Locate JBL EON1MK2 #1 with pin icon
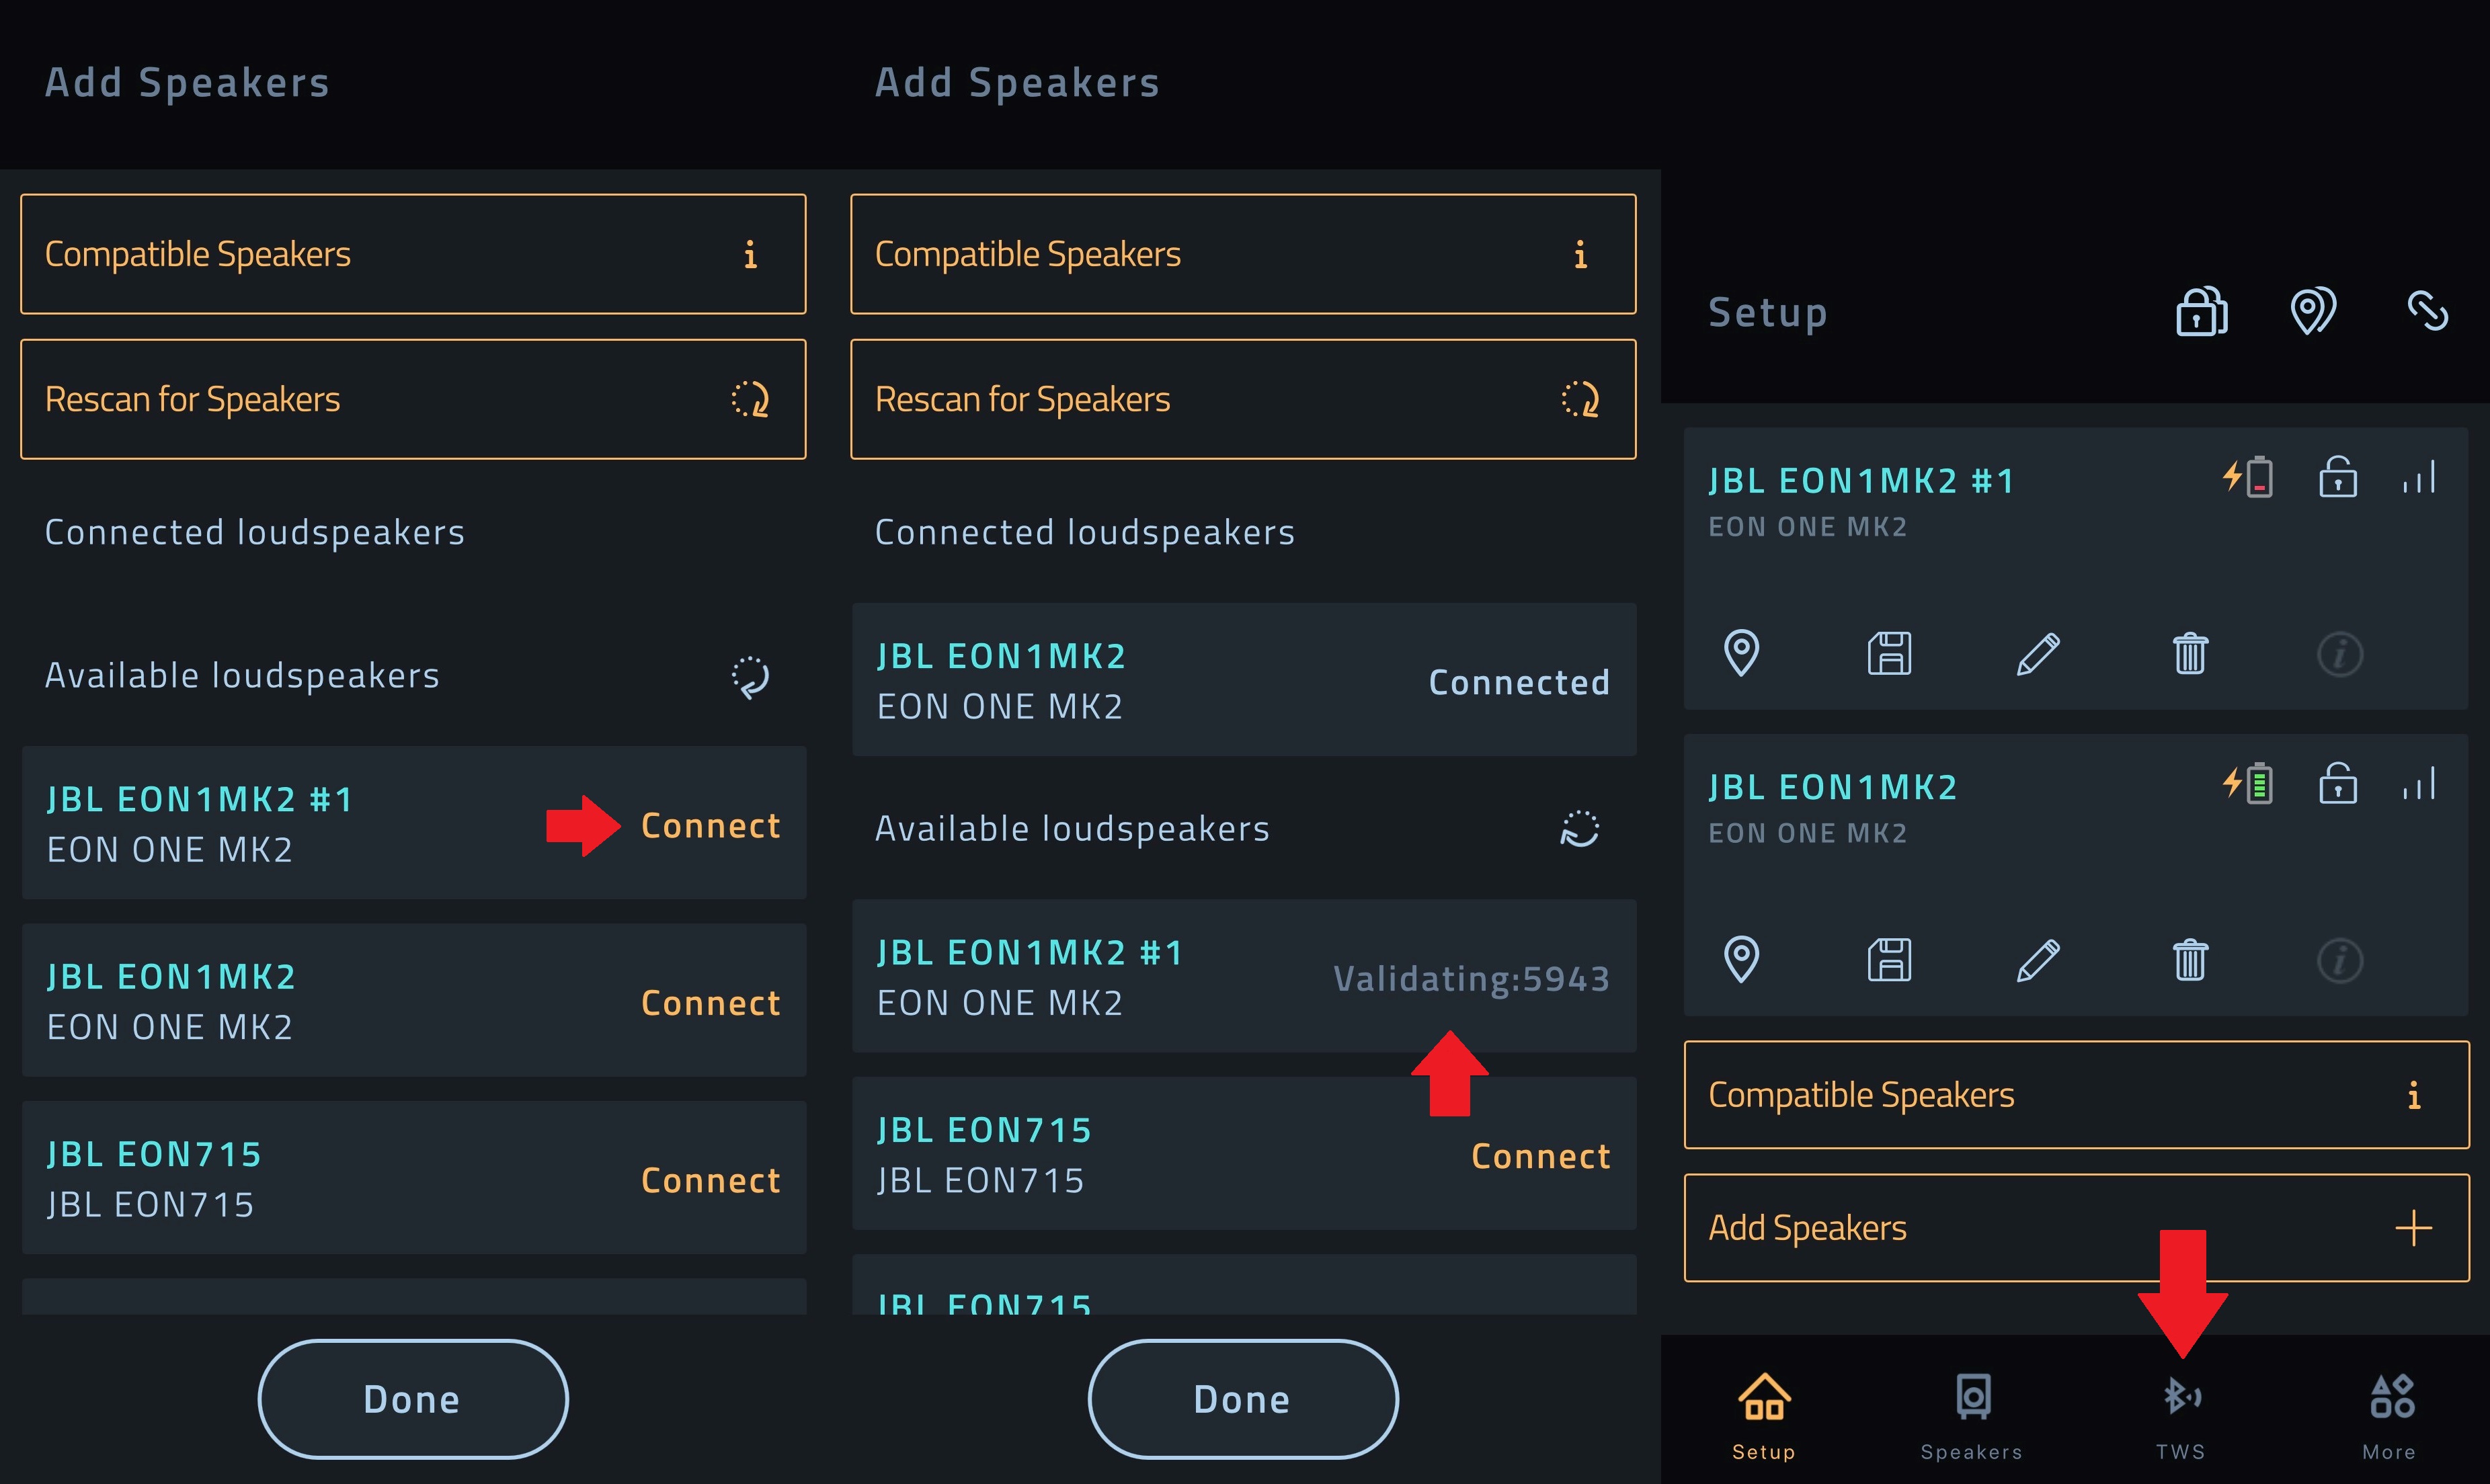This screenshot has width=2490, height=1484. (1741, 654)
